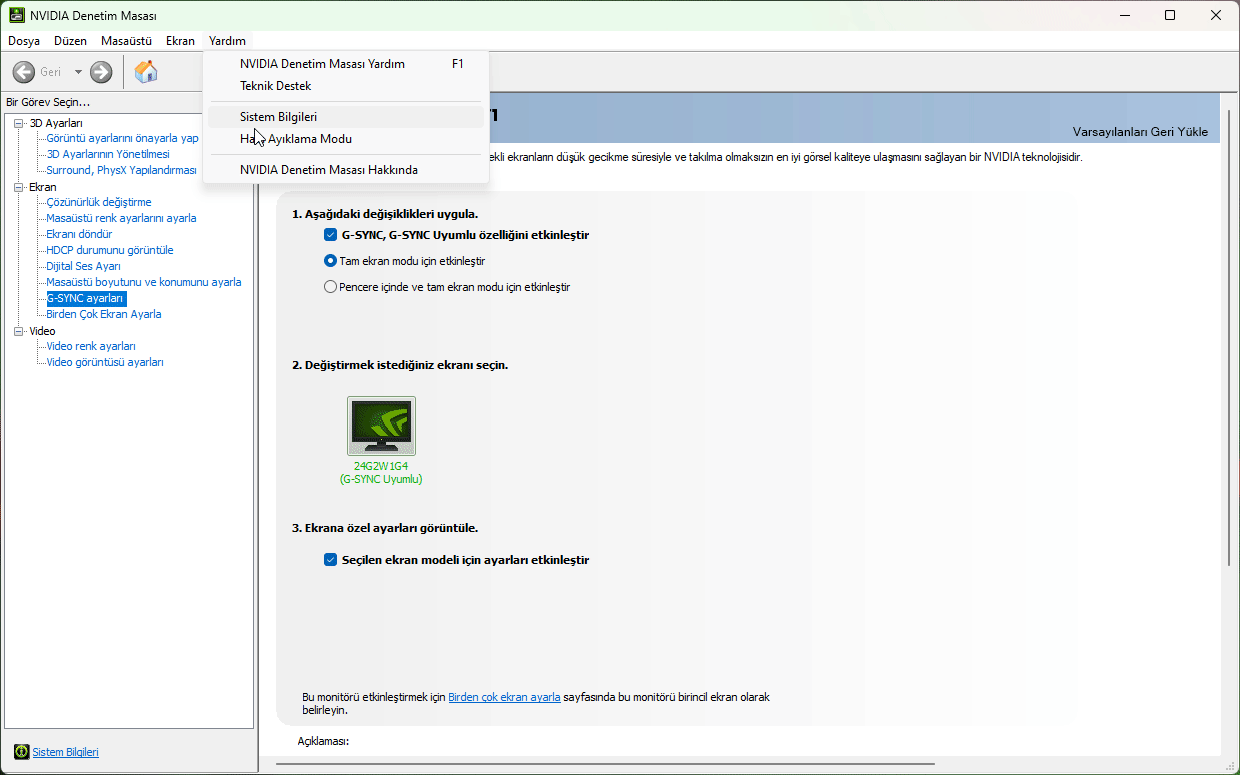Image resolution: width=1240 pixels, height=775 pixels.
Task: Open 3D Ayarlarının Yönetilmesi page
Action: point(108,154)
